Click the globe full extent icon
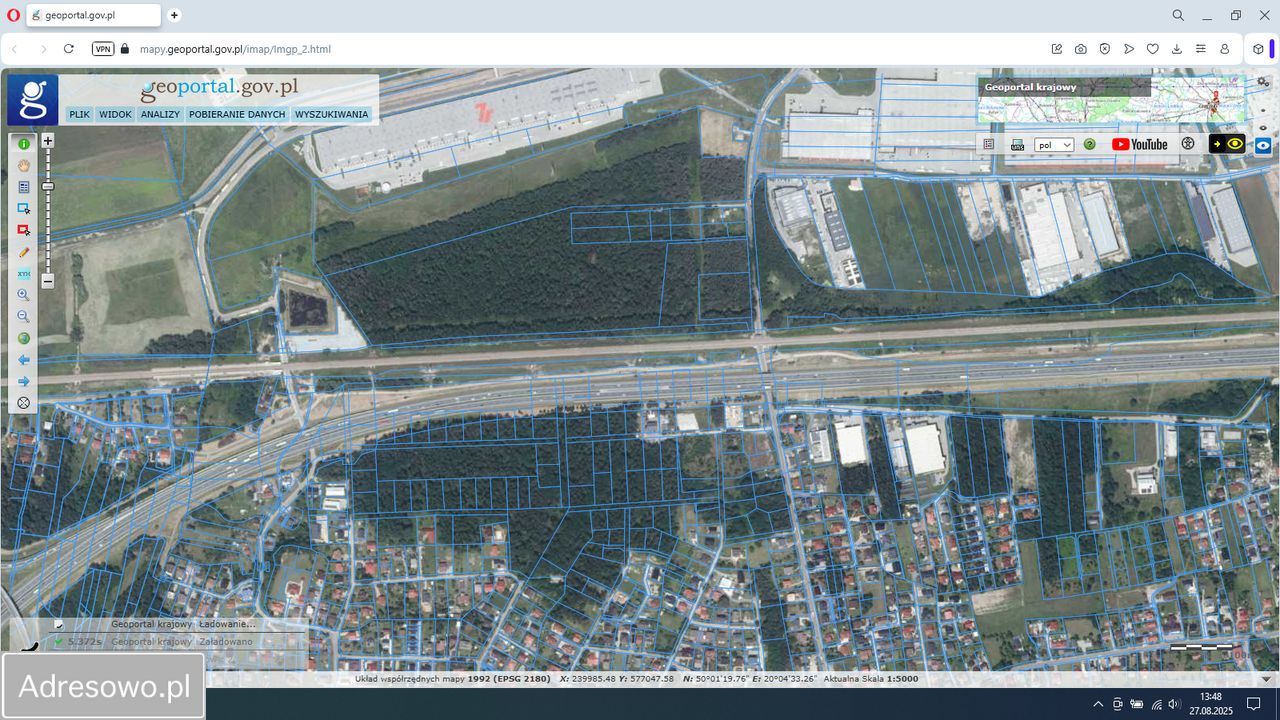 coord(24,338)
